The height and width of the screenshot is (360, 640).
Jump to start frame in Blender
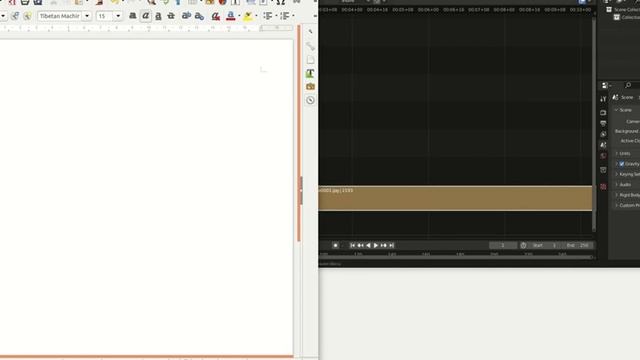coord(352,245)
